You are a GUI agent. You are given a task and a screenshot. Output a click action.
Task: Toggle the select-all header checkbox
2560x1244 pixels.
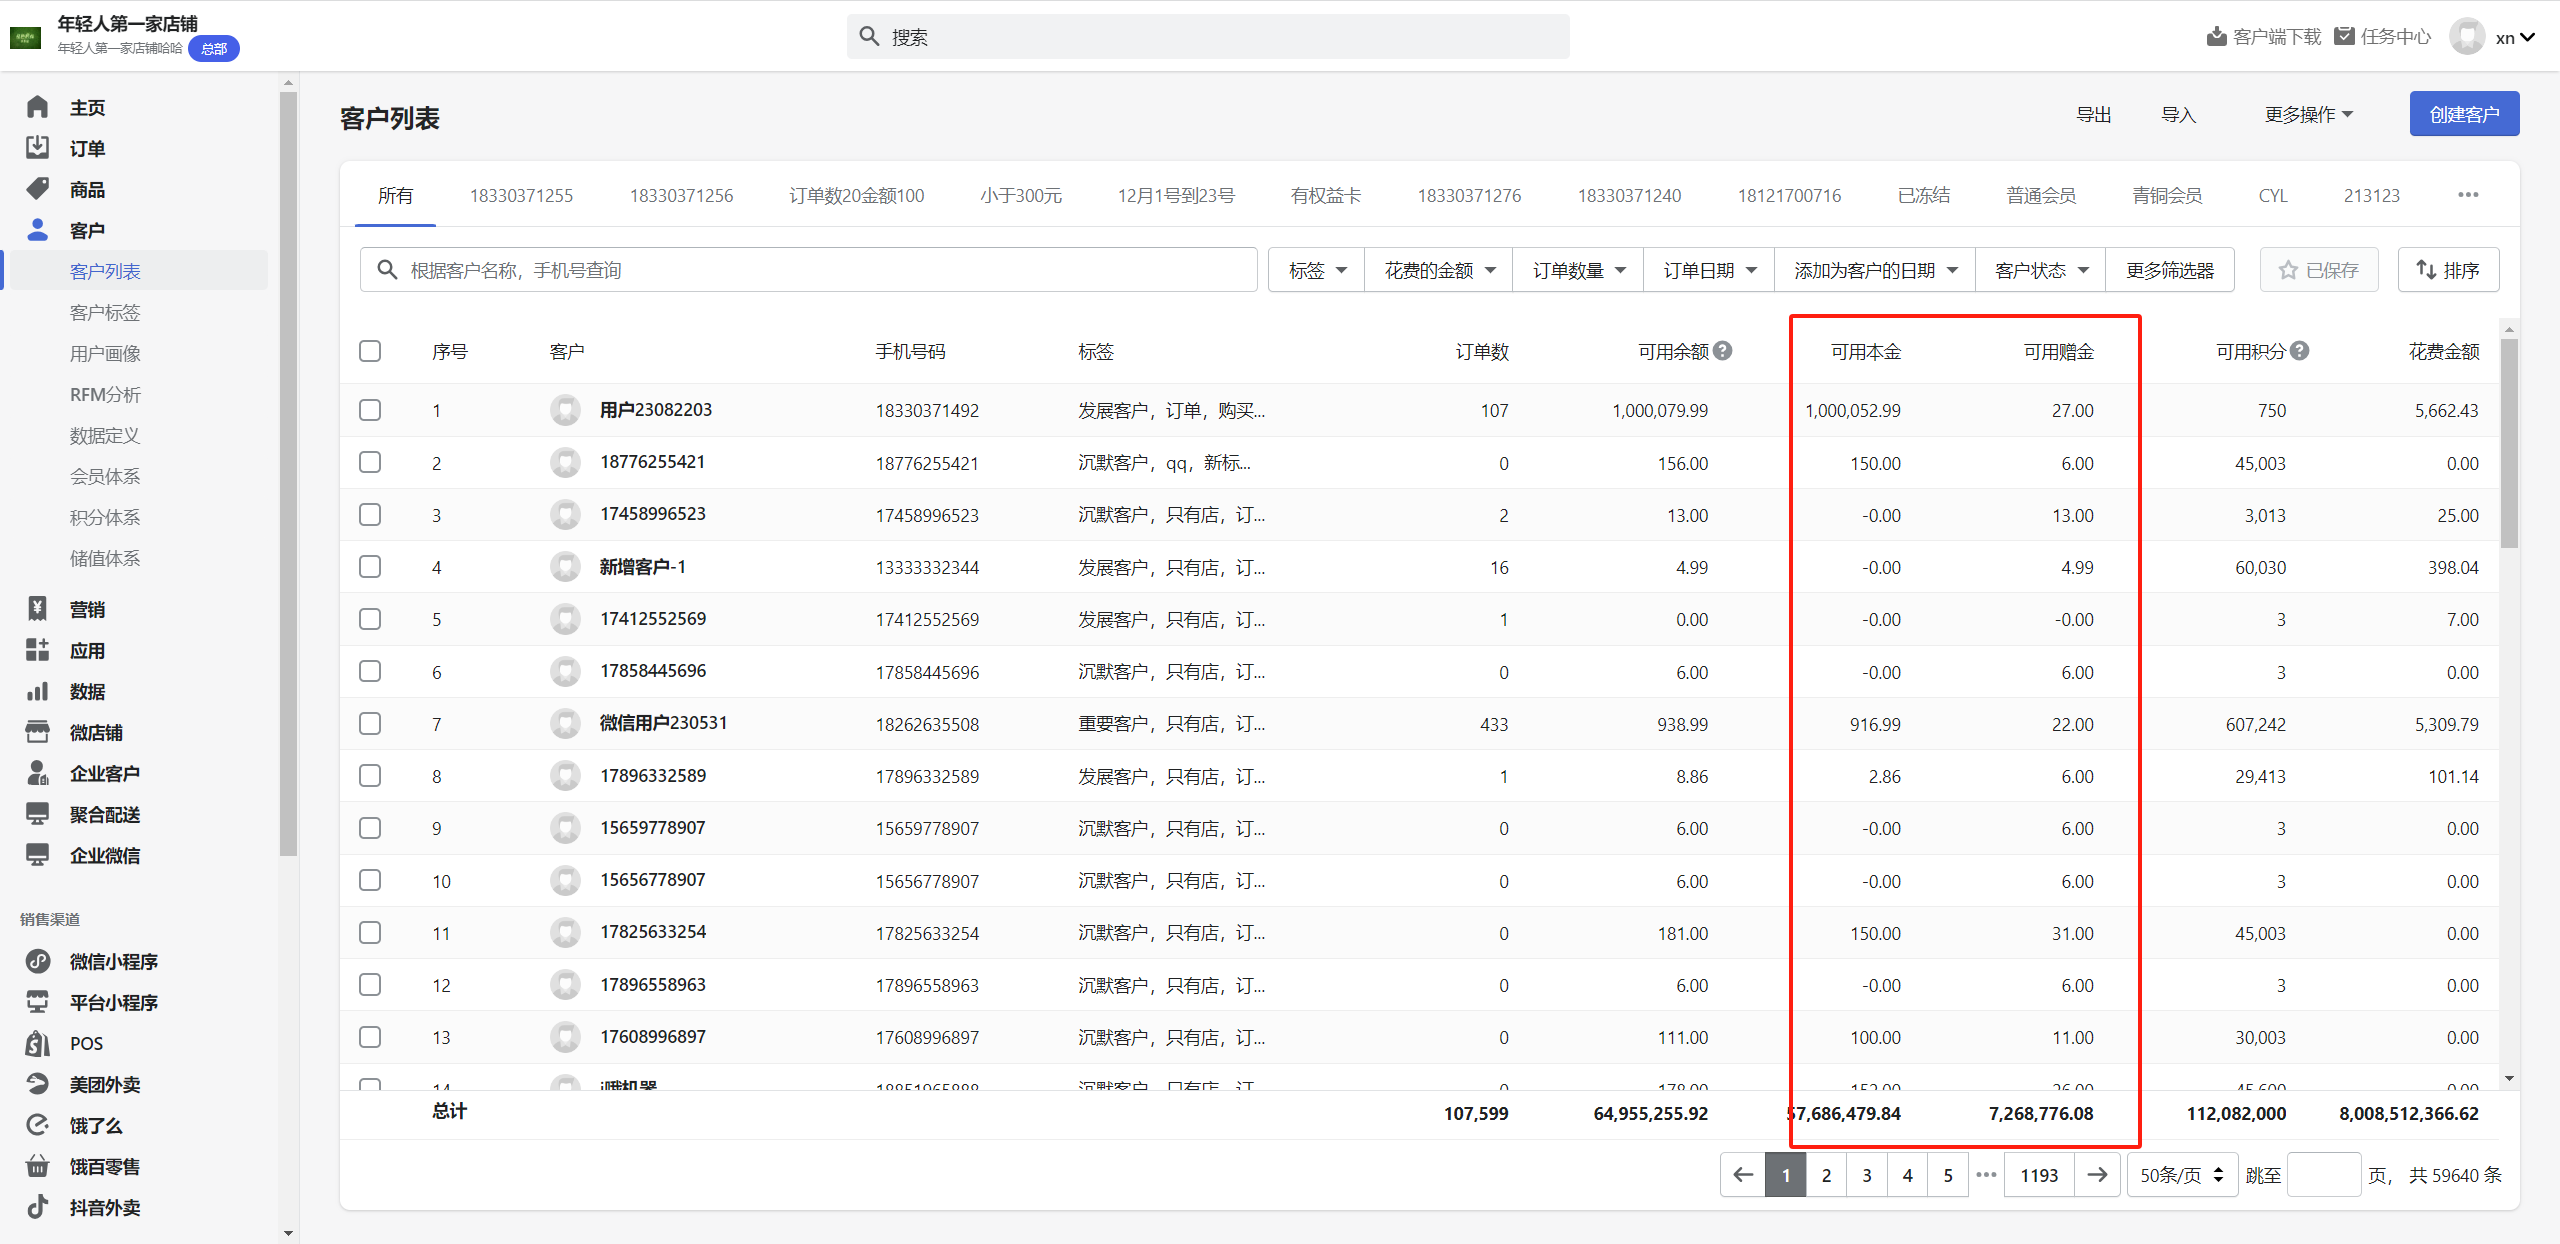tap(370, 351)
